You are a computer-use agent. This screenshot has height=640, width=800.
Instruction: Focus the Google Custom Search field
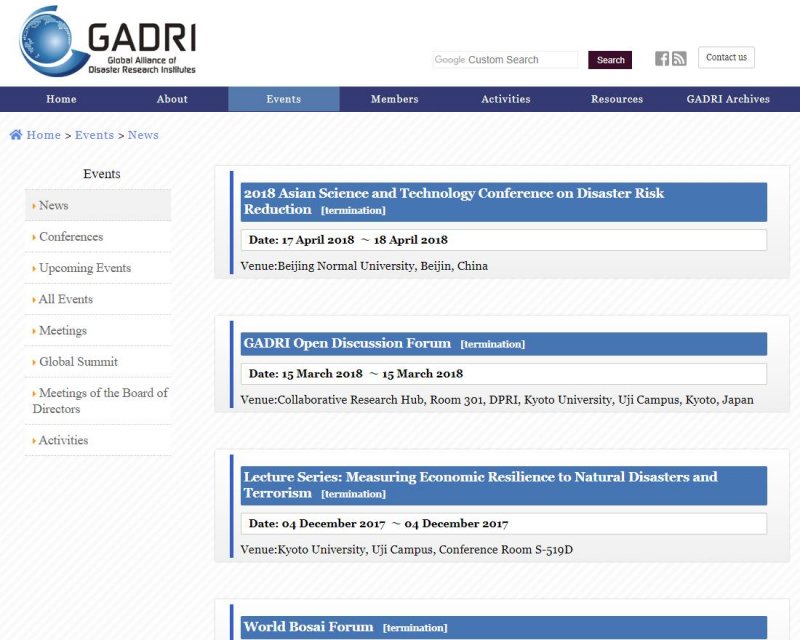click(x=505, y=60)
